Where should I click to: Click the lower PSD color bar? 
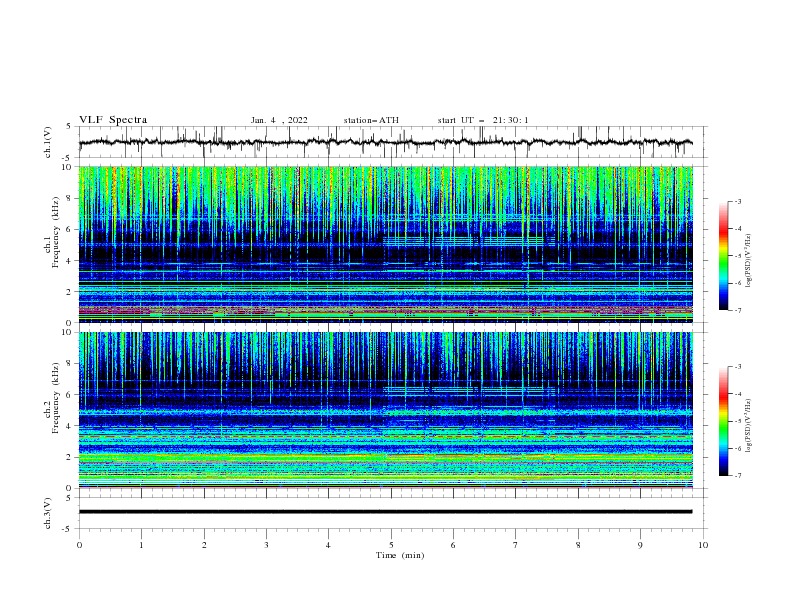pyautogui.click(x=723, y=421)
